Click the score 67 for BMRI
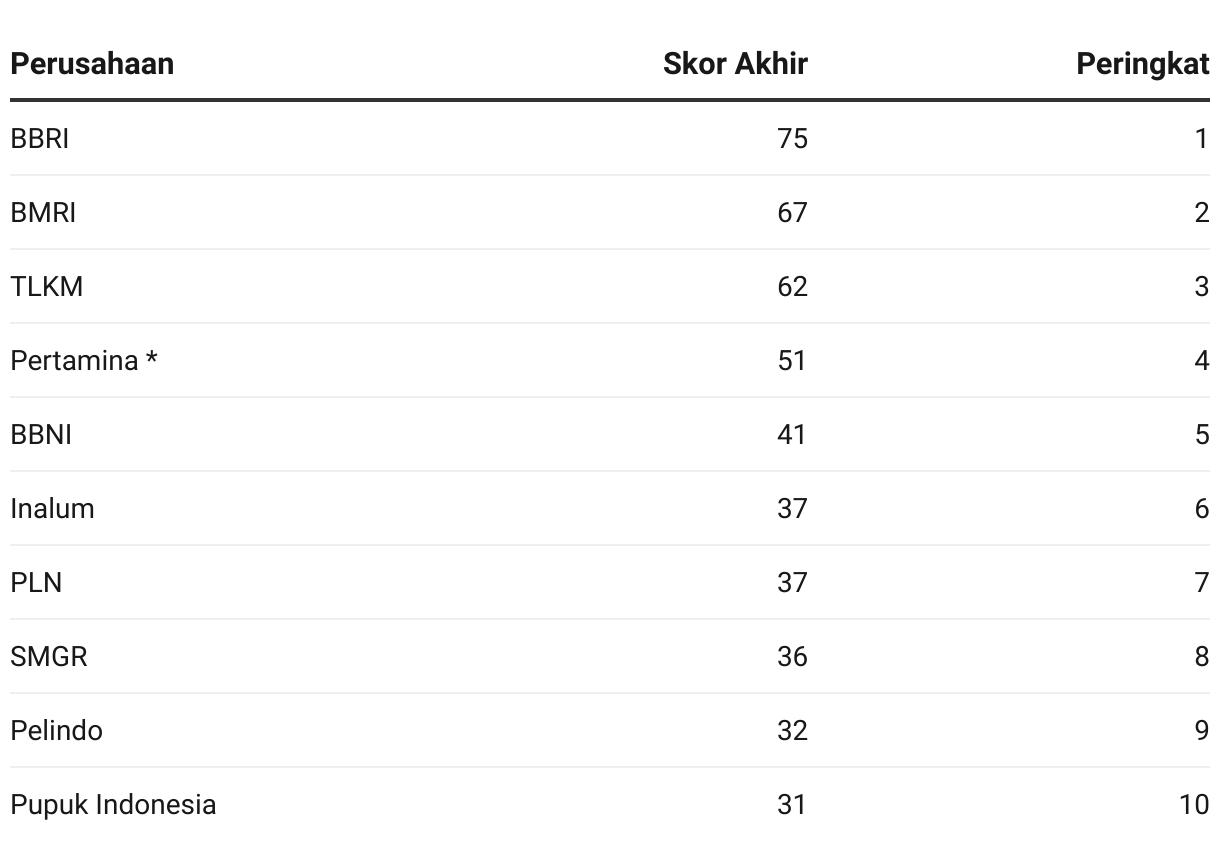The image size is (1220, 850). click(x=792, y=212)
